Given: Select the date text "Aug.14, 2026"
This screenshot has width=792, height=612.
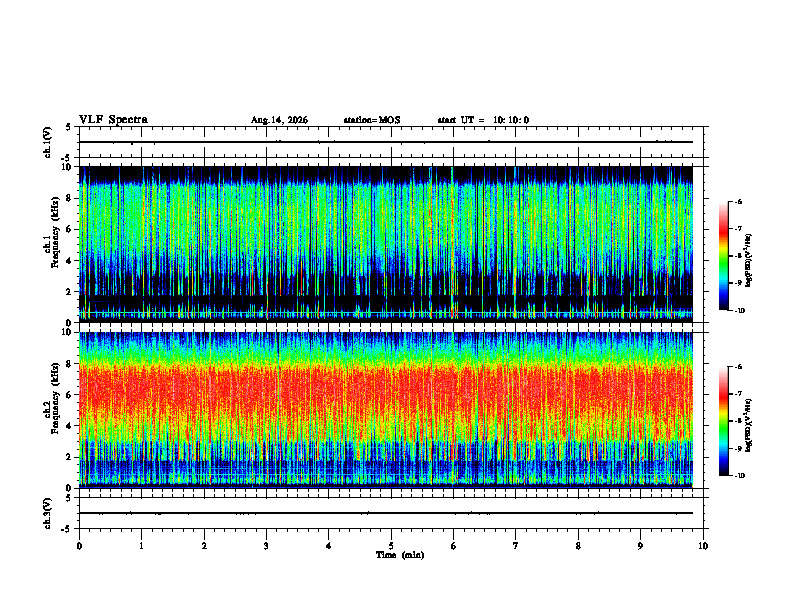Looking at the screenshot, I should tap(279, 120).
